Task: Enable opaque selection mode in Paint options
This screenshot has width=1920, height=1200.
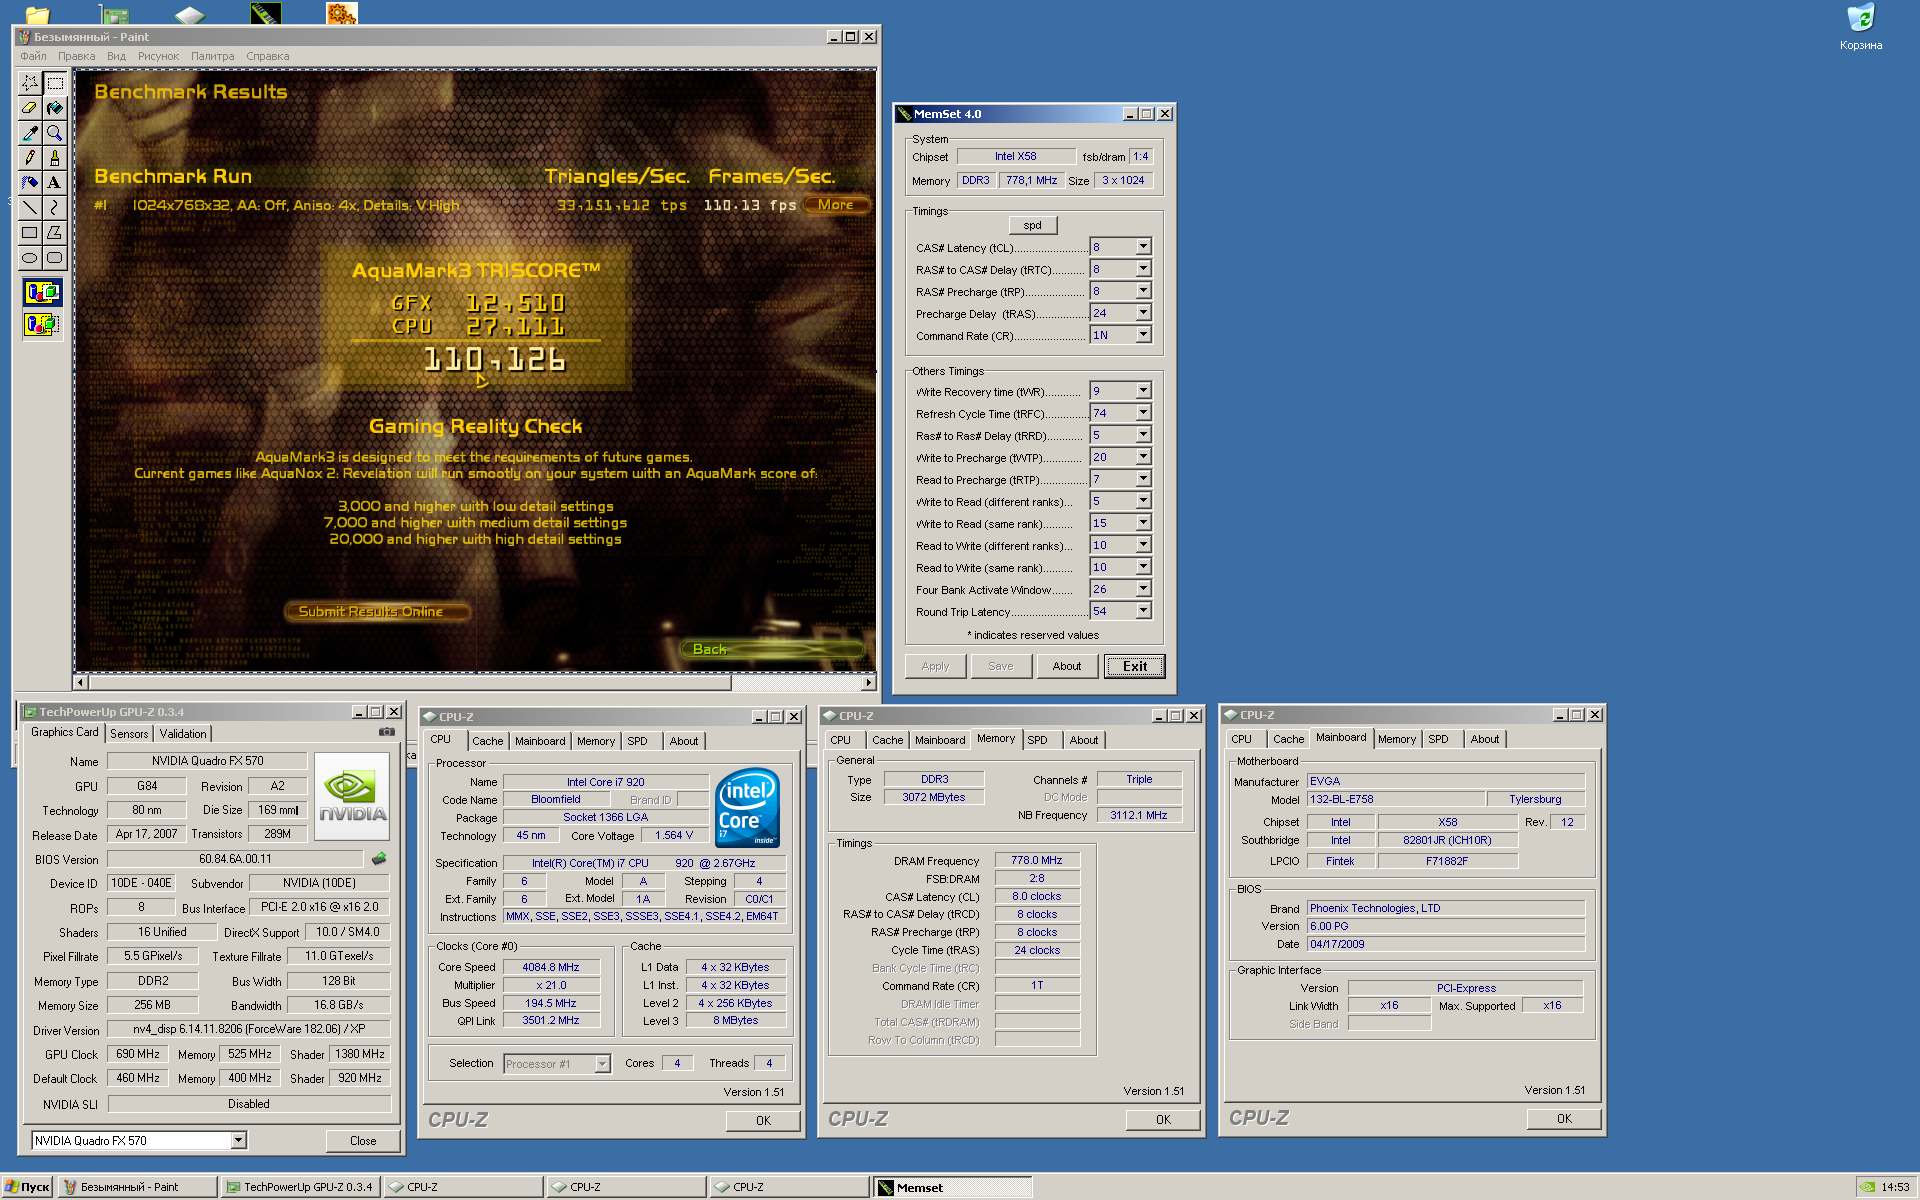Action: coord(42,293)
